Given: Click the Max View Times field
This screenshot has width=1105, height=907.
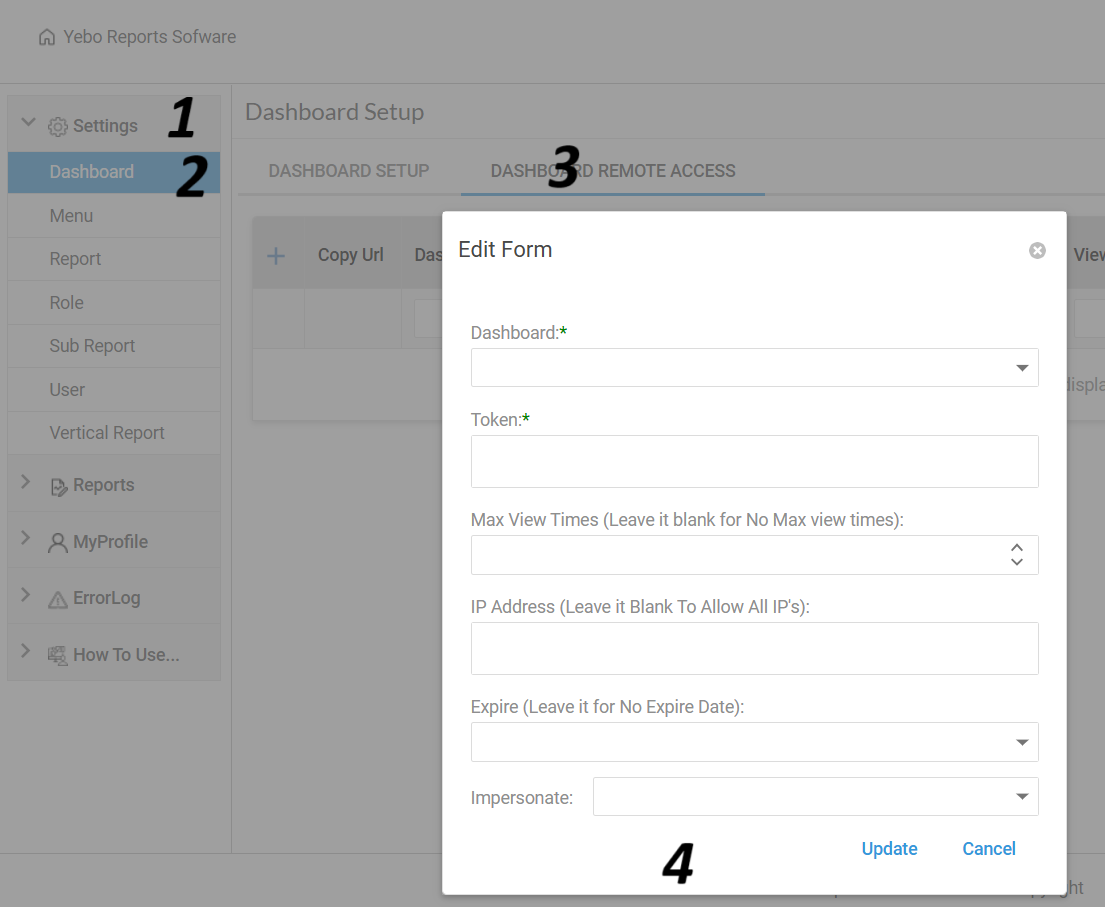Looking at the screenshot, I should pyautogui.click(x=755, y=555).
